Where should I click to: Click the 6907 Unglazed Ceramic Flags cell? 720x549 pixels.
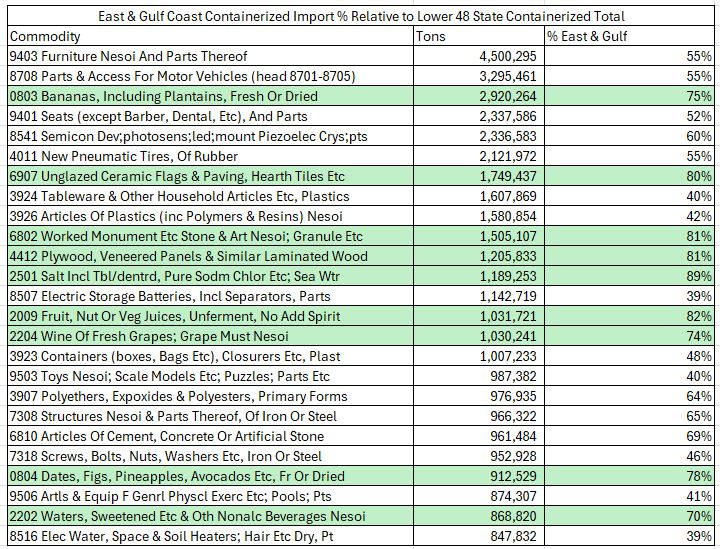[176, 176]
